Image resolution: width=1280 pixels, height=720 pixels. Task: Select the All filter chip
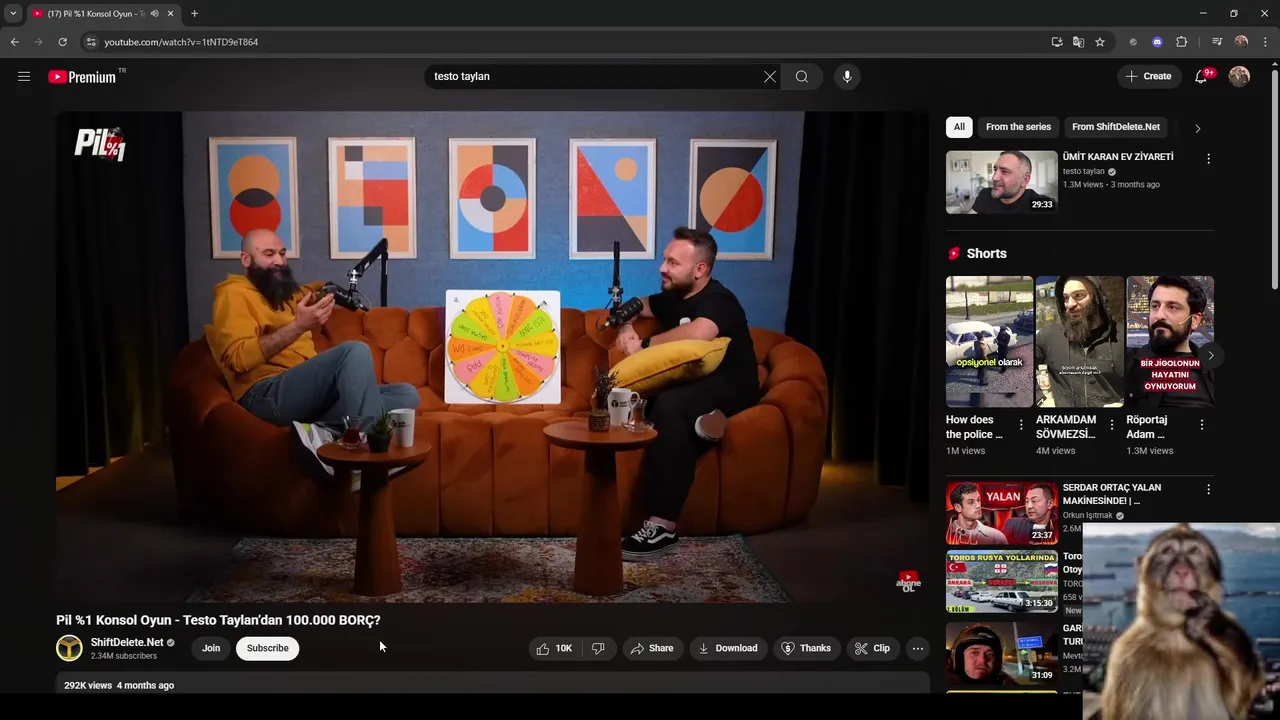click(959, 127)
